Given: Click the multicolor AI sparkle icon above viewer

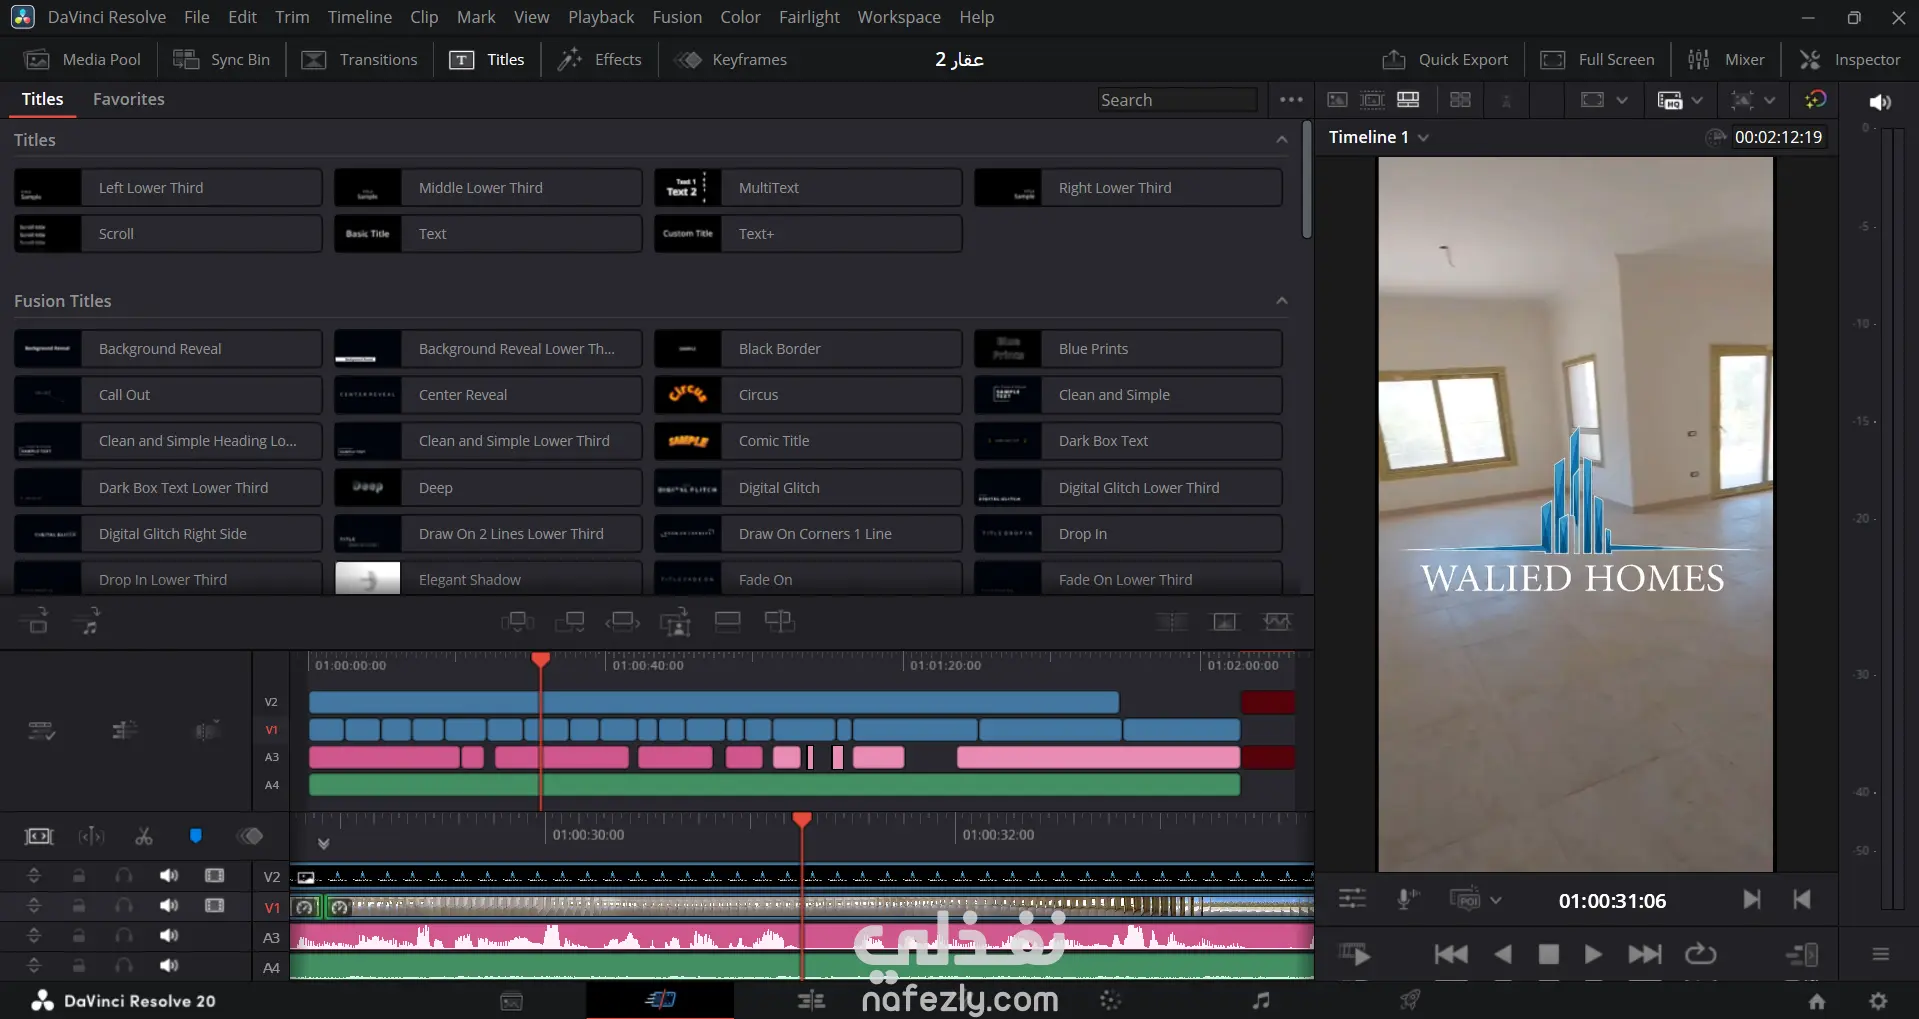Looking at the screenshot, I should pos(1816,100).
